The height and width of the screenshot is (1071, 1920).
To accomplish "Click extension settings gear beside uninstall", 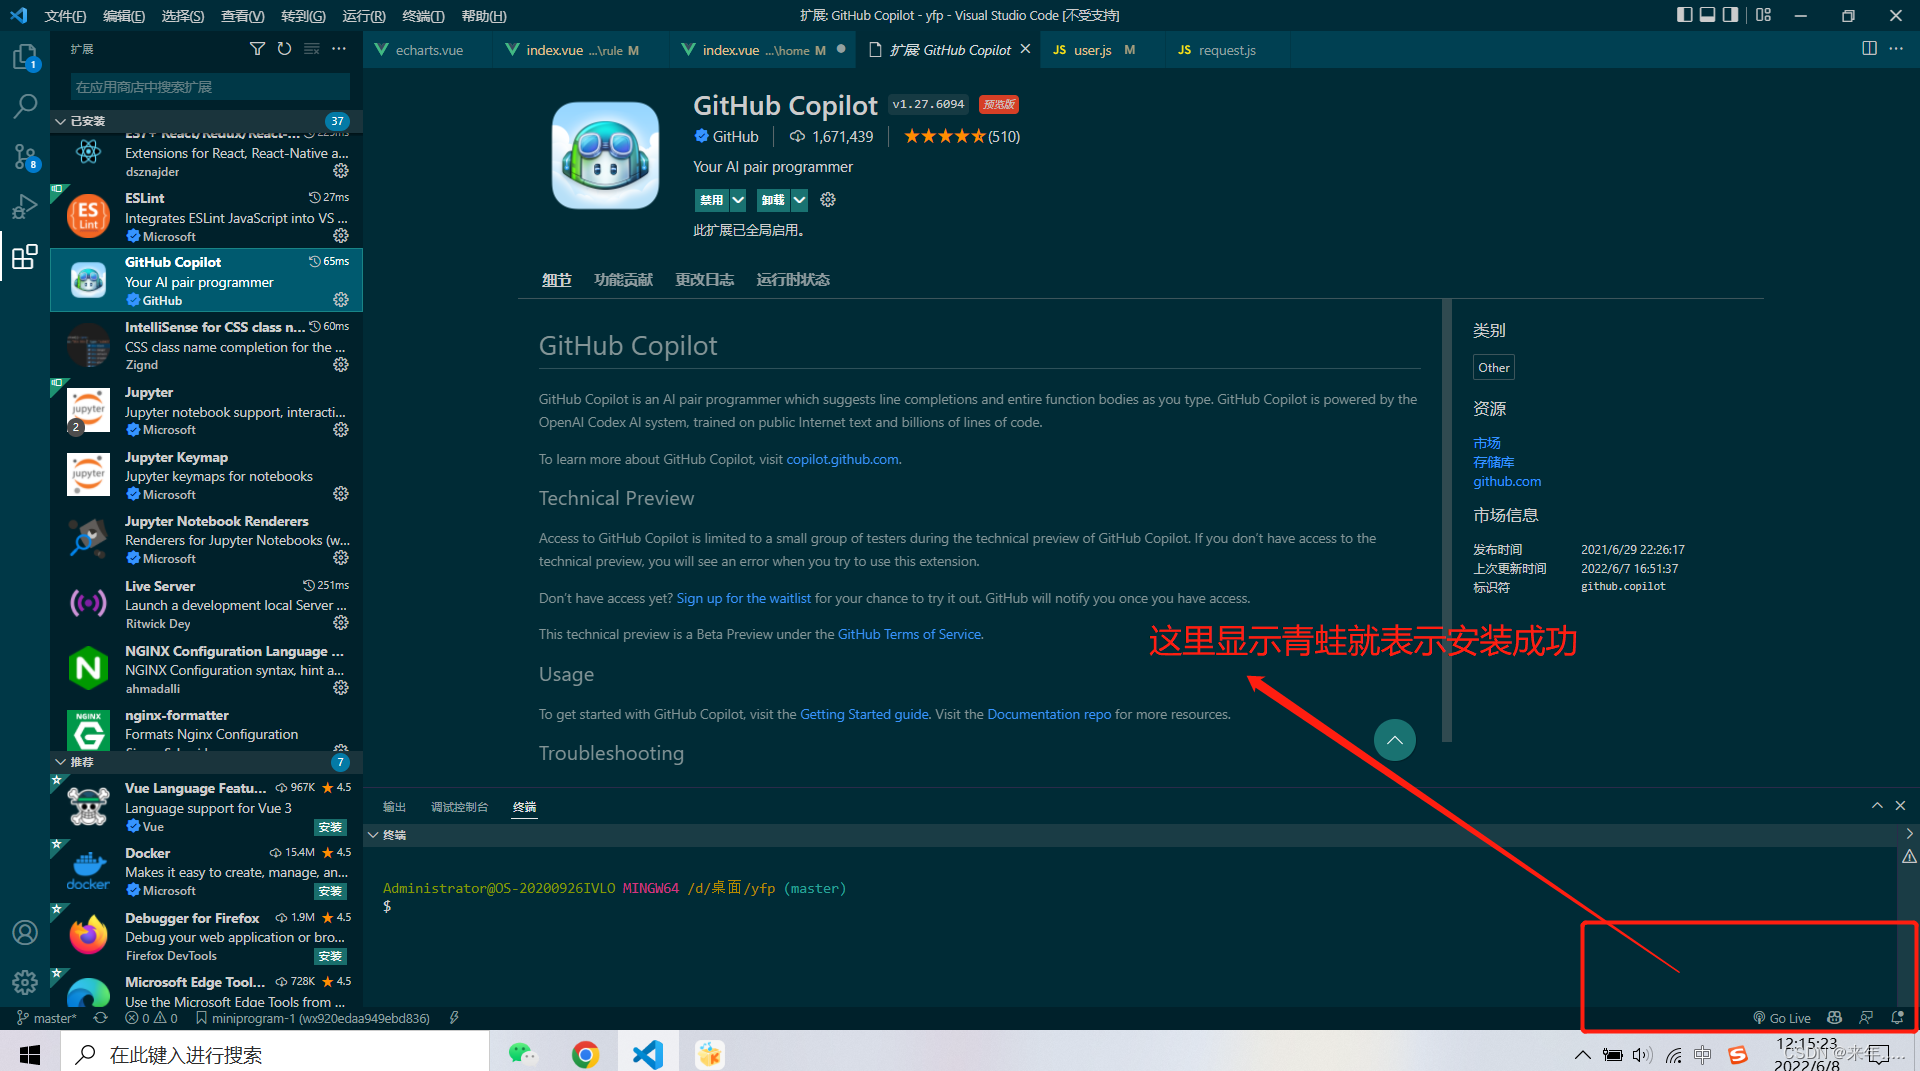I will click(828, 200).
